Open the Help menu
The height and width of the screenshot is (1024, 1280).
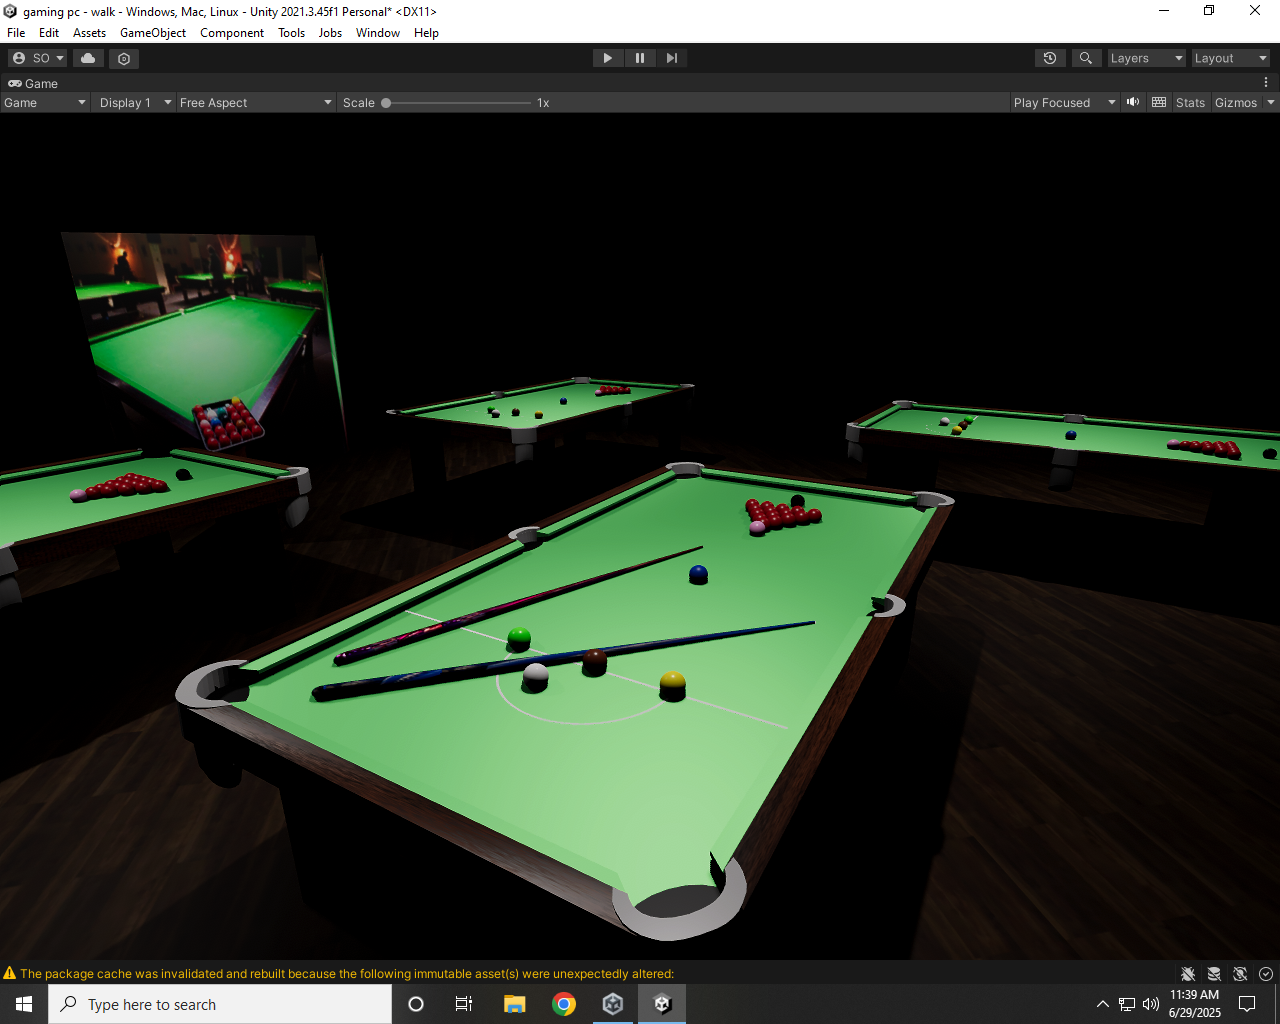[426, 33]
